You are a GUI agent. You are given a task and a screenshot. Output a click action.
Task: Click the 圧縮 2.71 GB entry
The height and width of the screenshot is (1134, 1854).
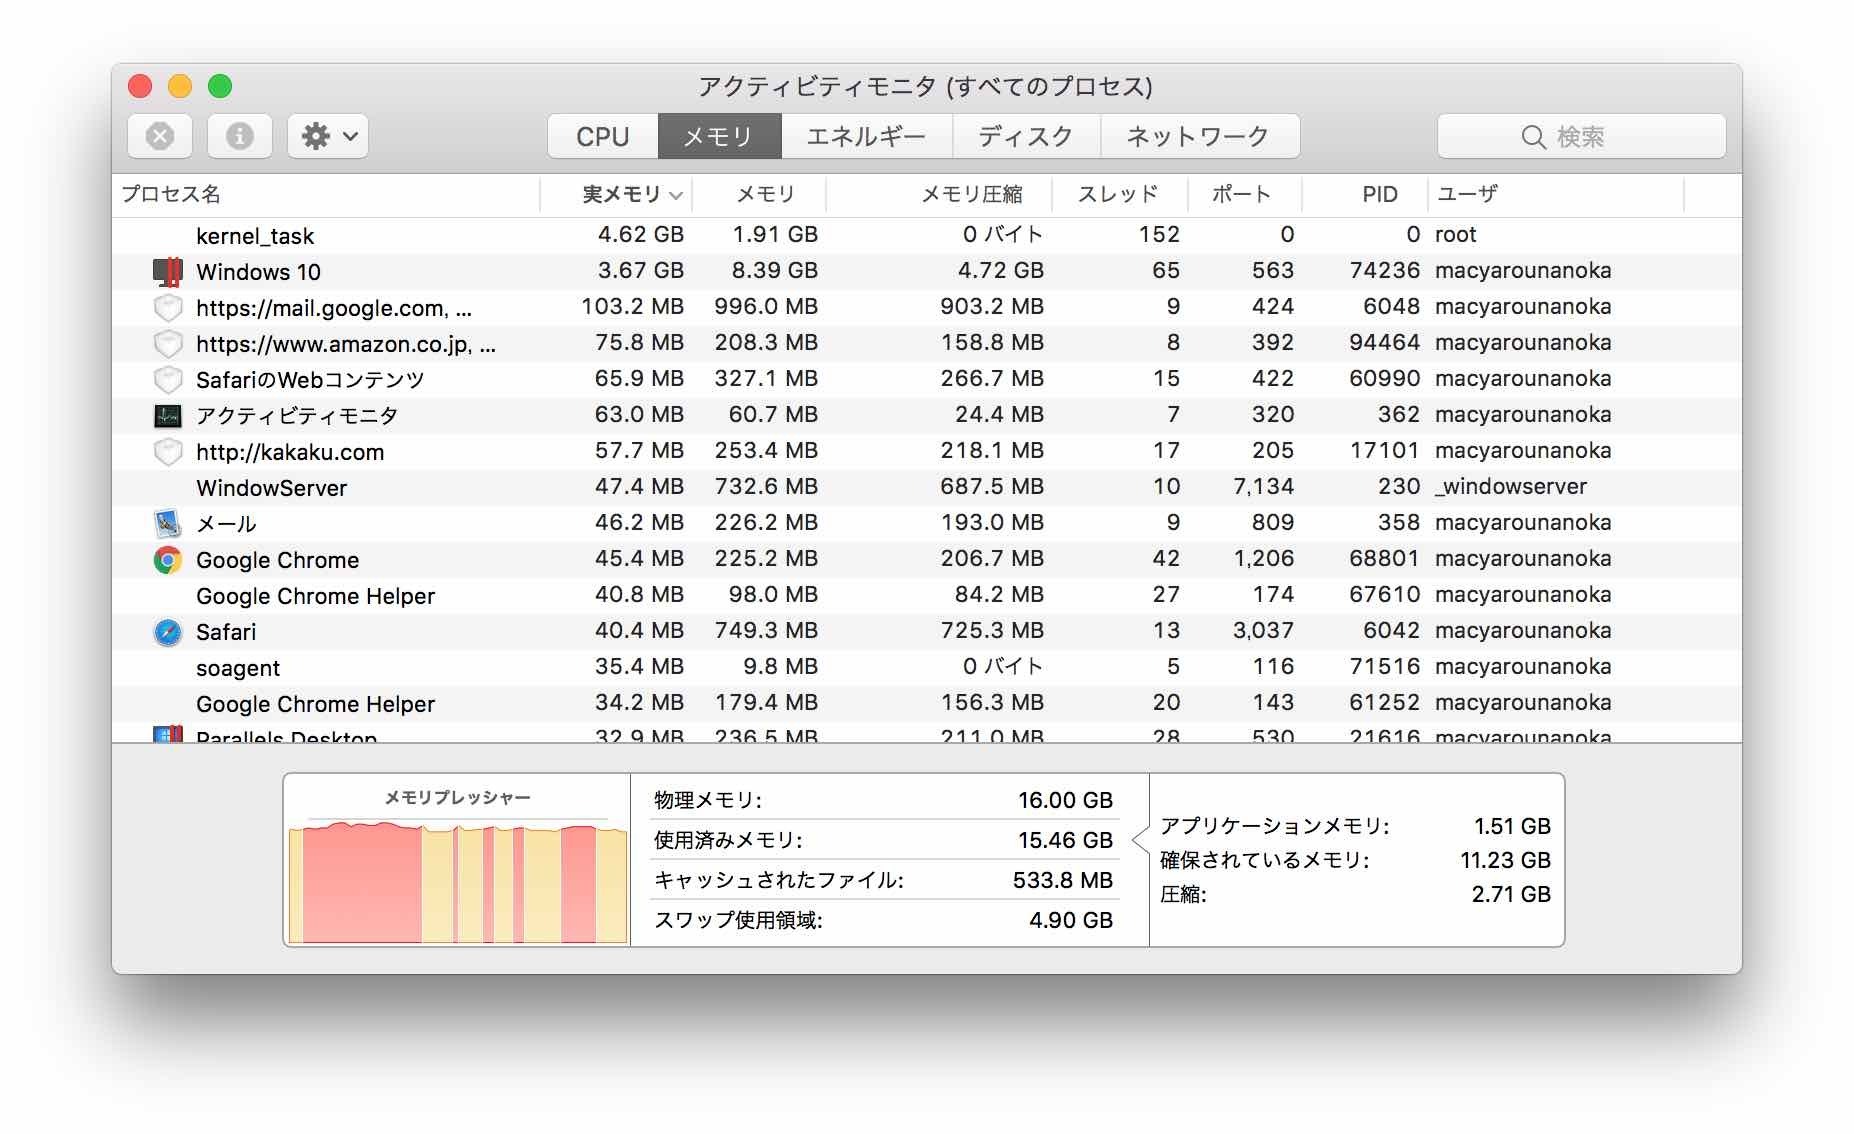click(x=1355, y=894)
